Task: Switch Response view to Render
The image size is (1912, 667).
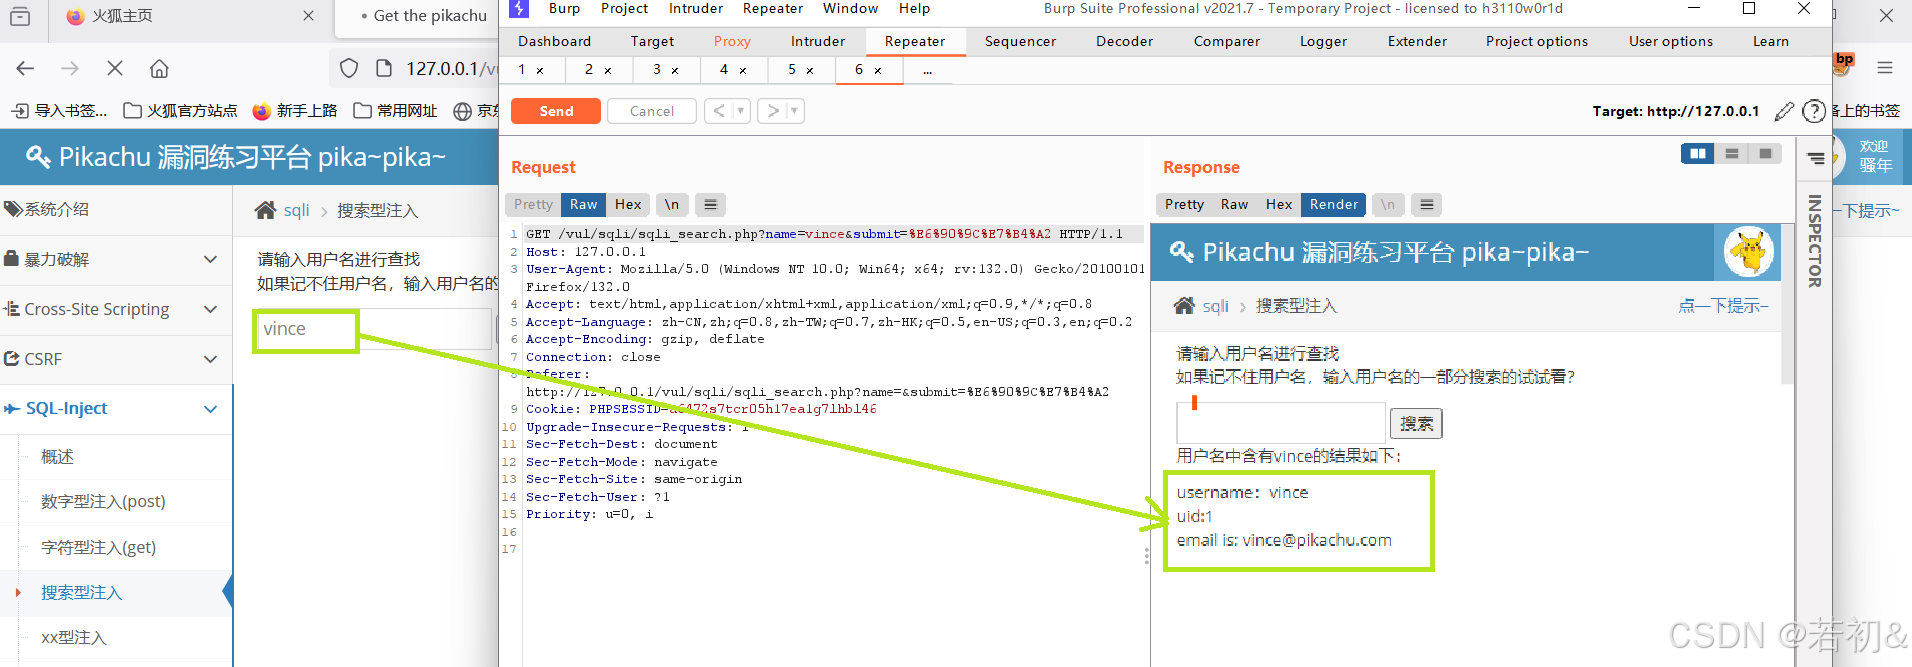Action: click(1334, 204)
